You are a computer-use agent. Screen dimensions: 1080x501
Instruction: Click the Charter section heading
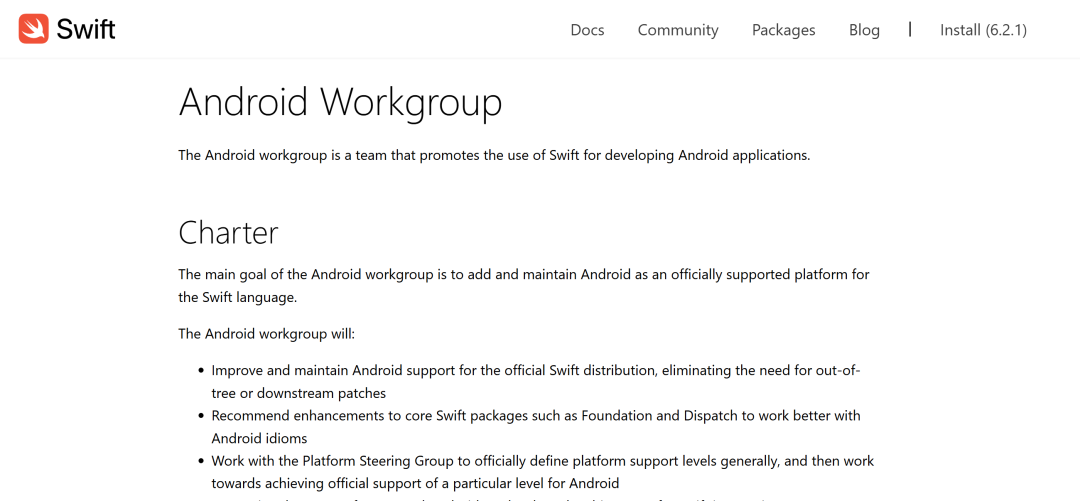[229, 232]
